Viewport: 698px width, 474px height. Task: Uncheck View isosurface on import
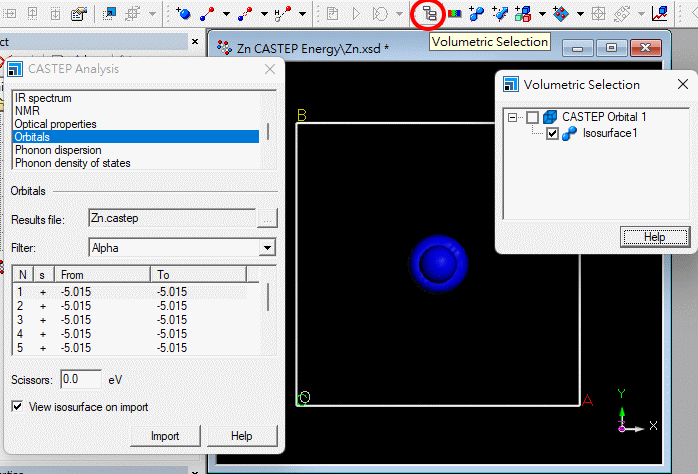[17, 407]
